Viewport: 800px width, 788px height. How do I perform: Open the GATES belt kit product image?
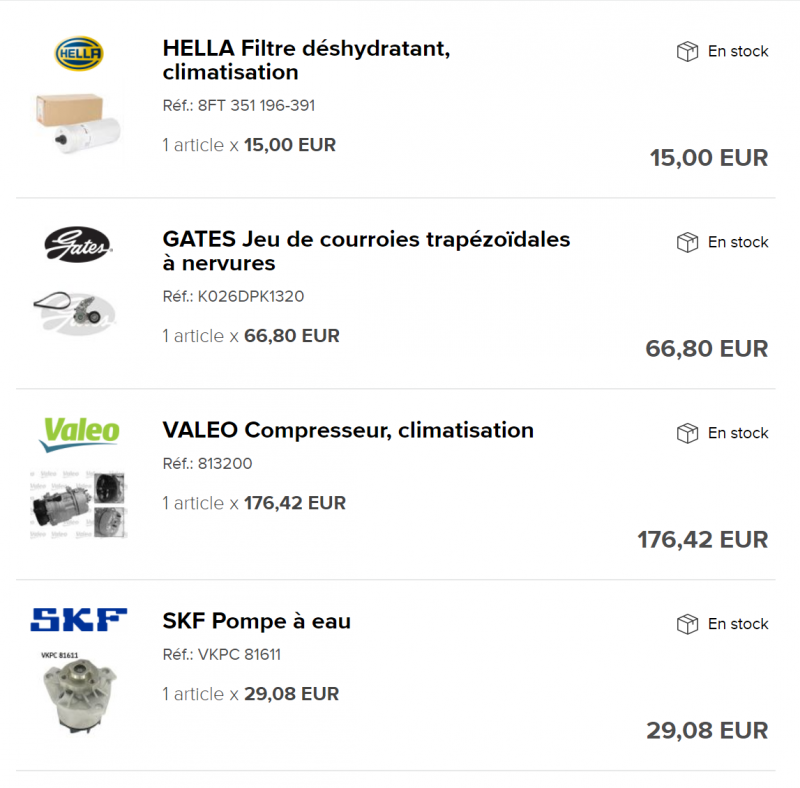[75, 312]
